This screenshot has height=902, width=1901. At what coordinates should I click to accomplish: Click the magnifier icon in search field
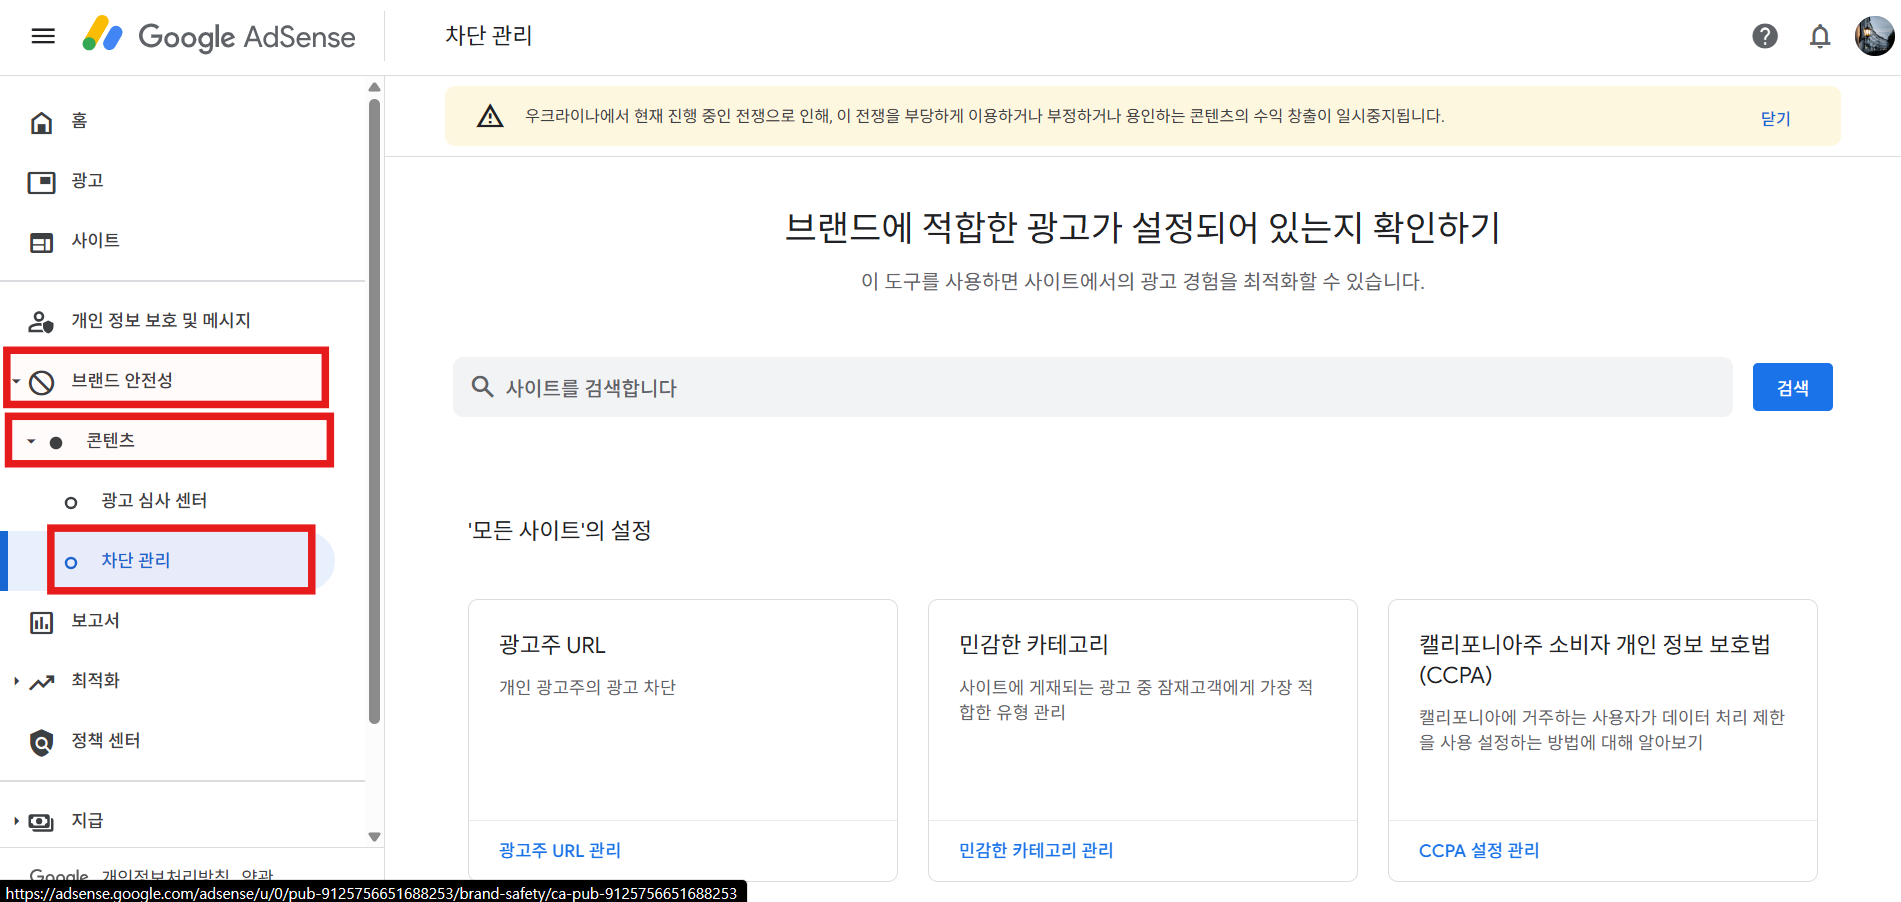[482, 386]
